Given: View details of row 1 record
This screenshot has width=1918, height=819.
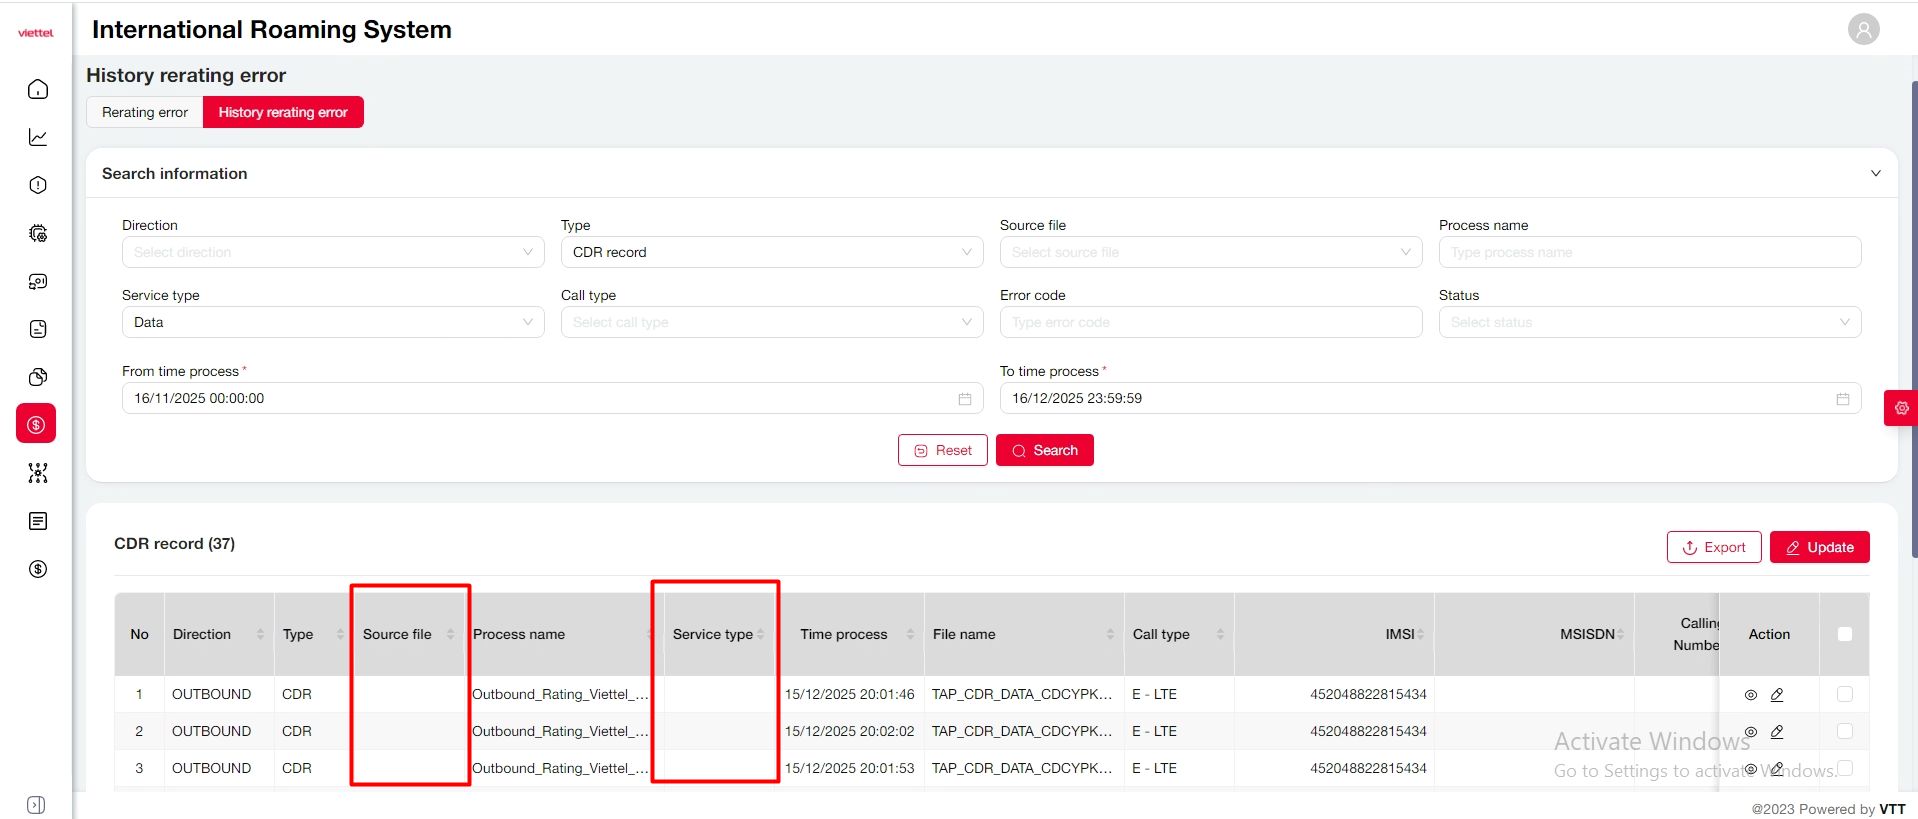Looking at the screenshot, I should [x=1751, y=695].
